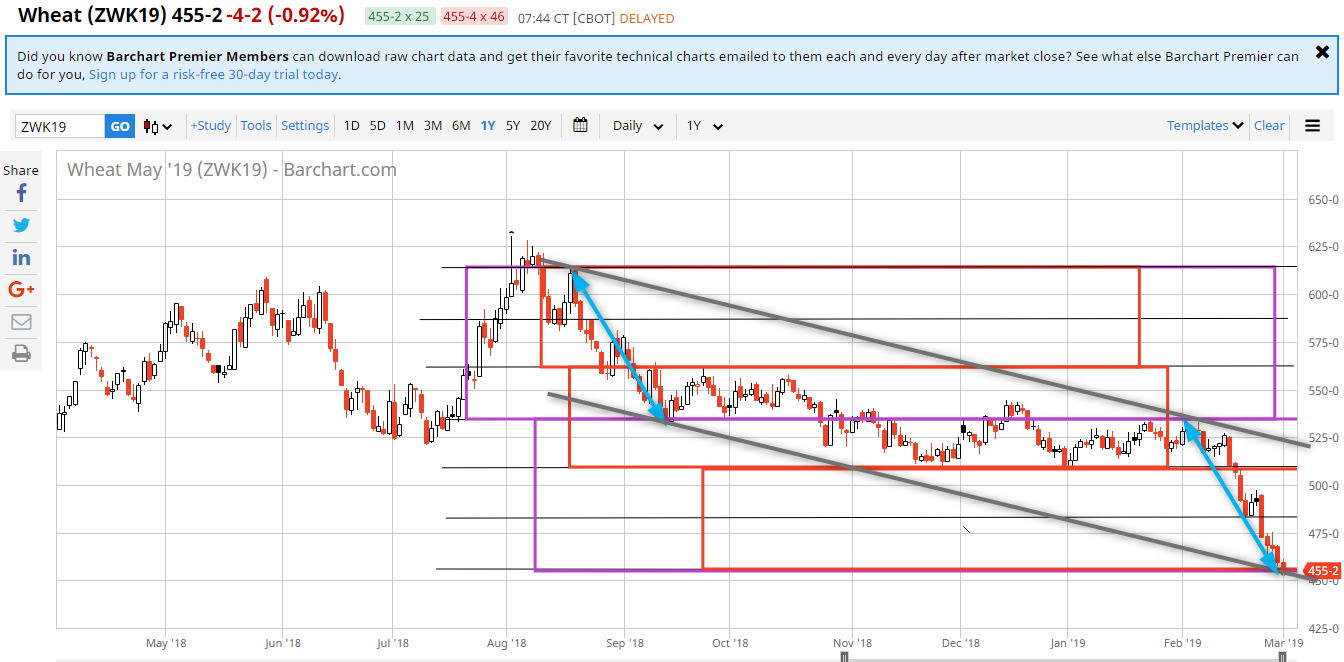The height and width of the screenshot is (662, 1344).
Task: Email the chart using envelope icon
Action: pos(21,322)
